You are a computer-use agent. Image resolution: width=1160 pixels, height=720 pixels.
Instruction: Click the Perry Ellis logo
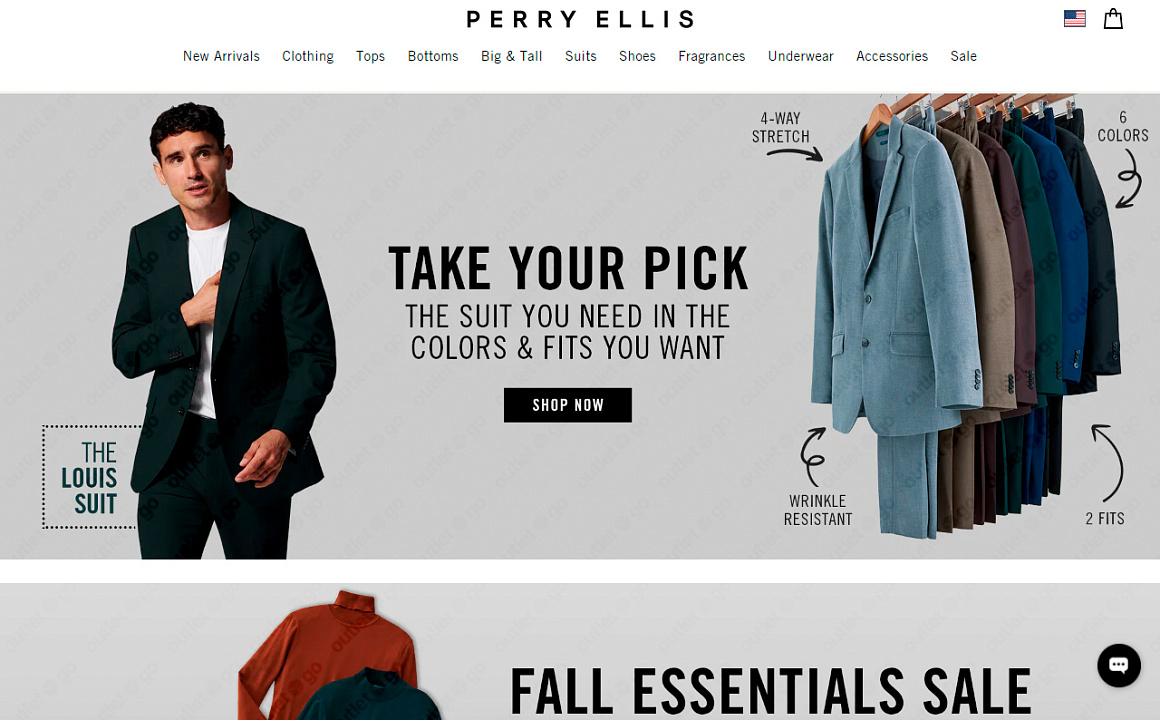[x=580, y=18]
